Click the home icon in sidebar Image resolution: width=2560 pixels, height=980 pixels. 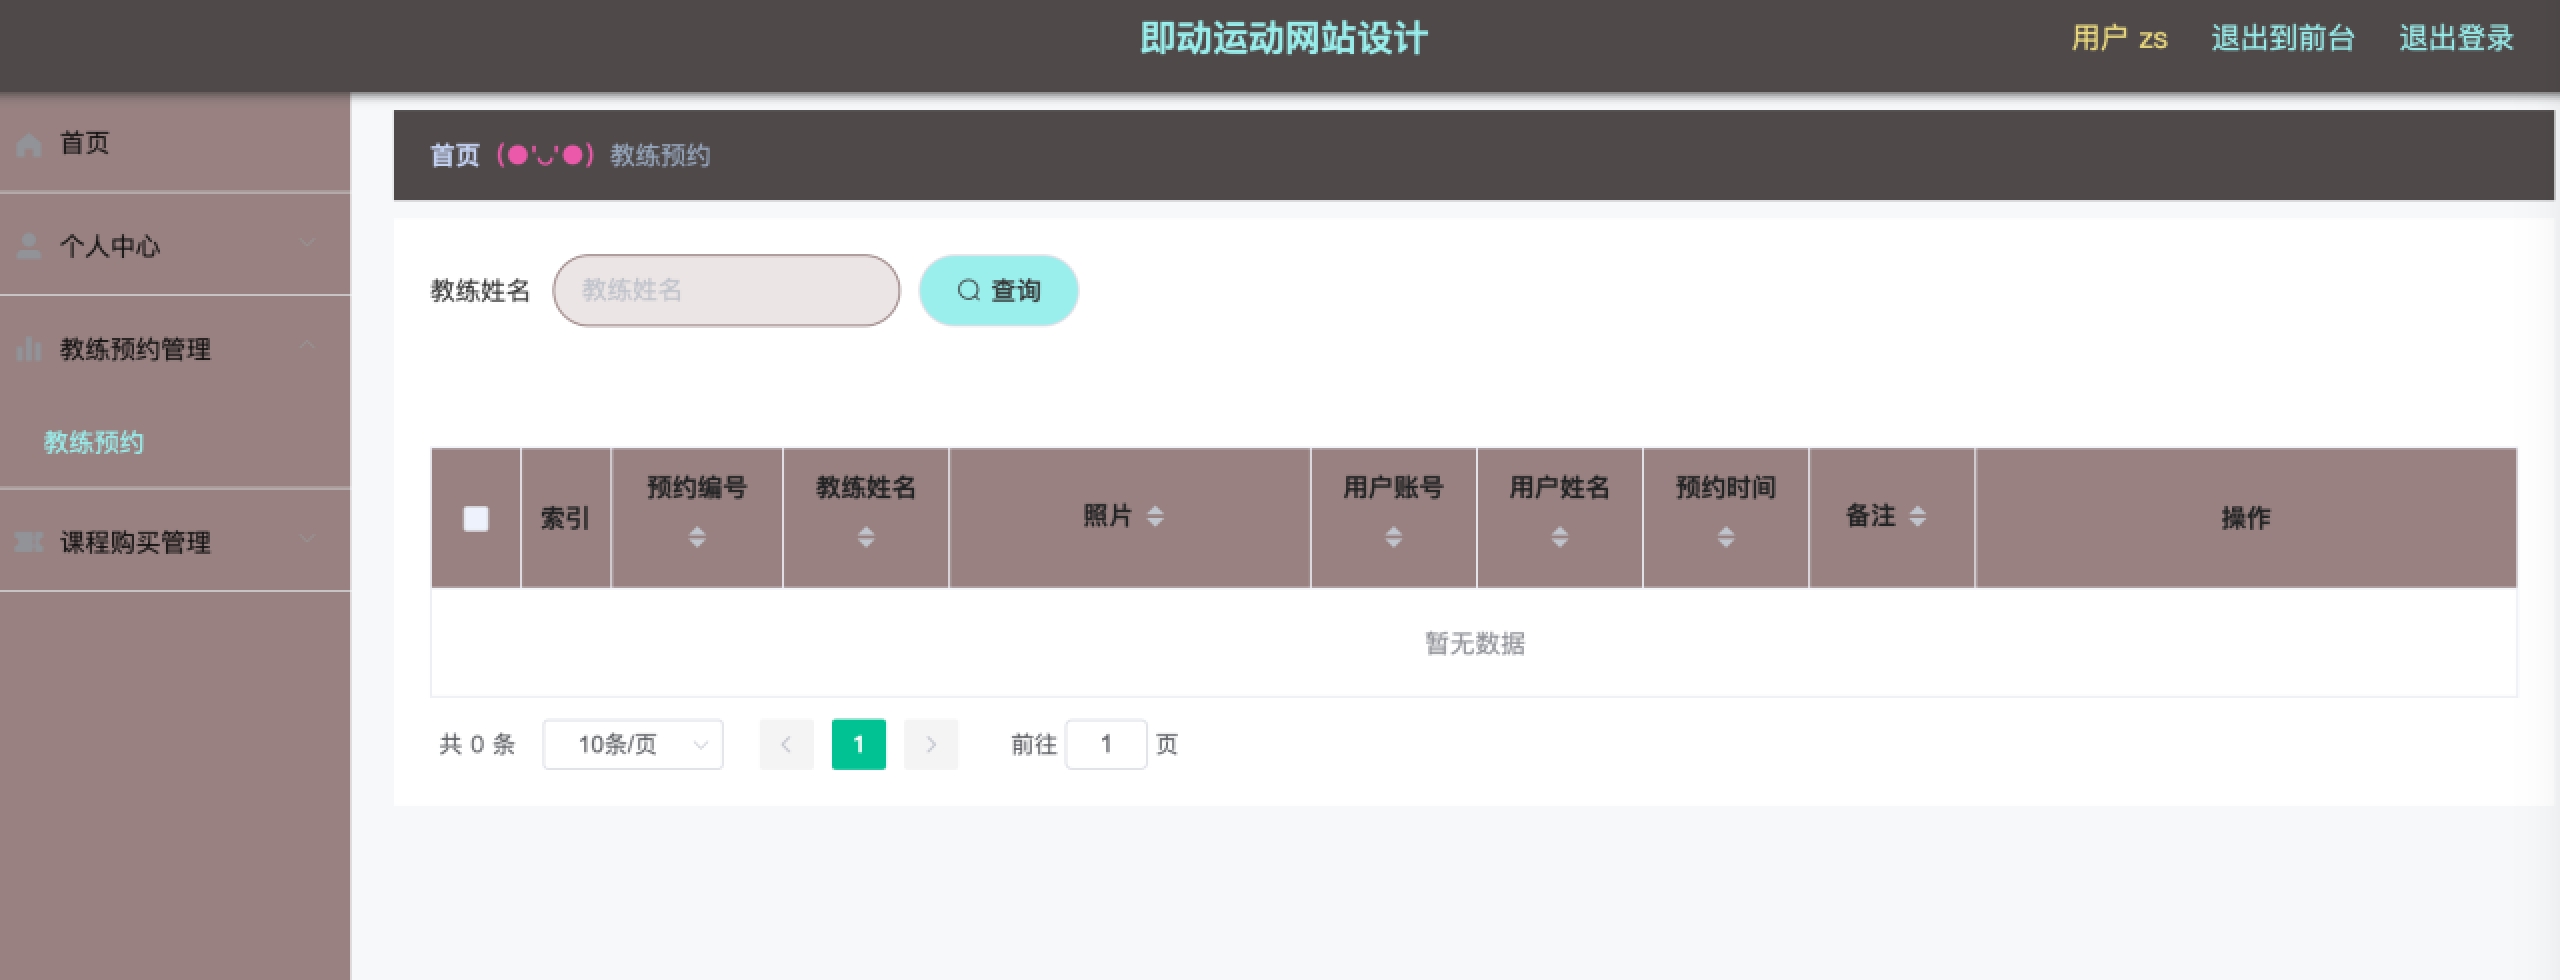(29, 145)
